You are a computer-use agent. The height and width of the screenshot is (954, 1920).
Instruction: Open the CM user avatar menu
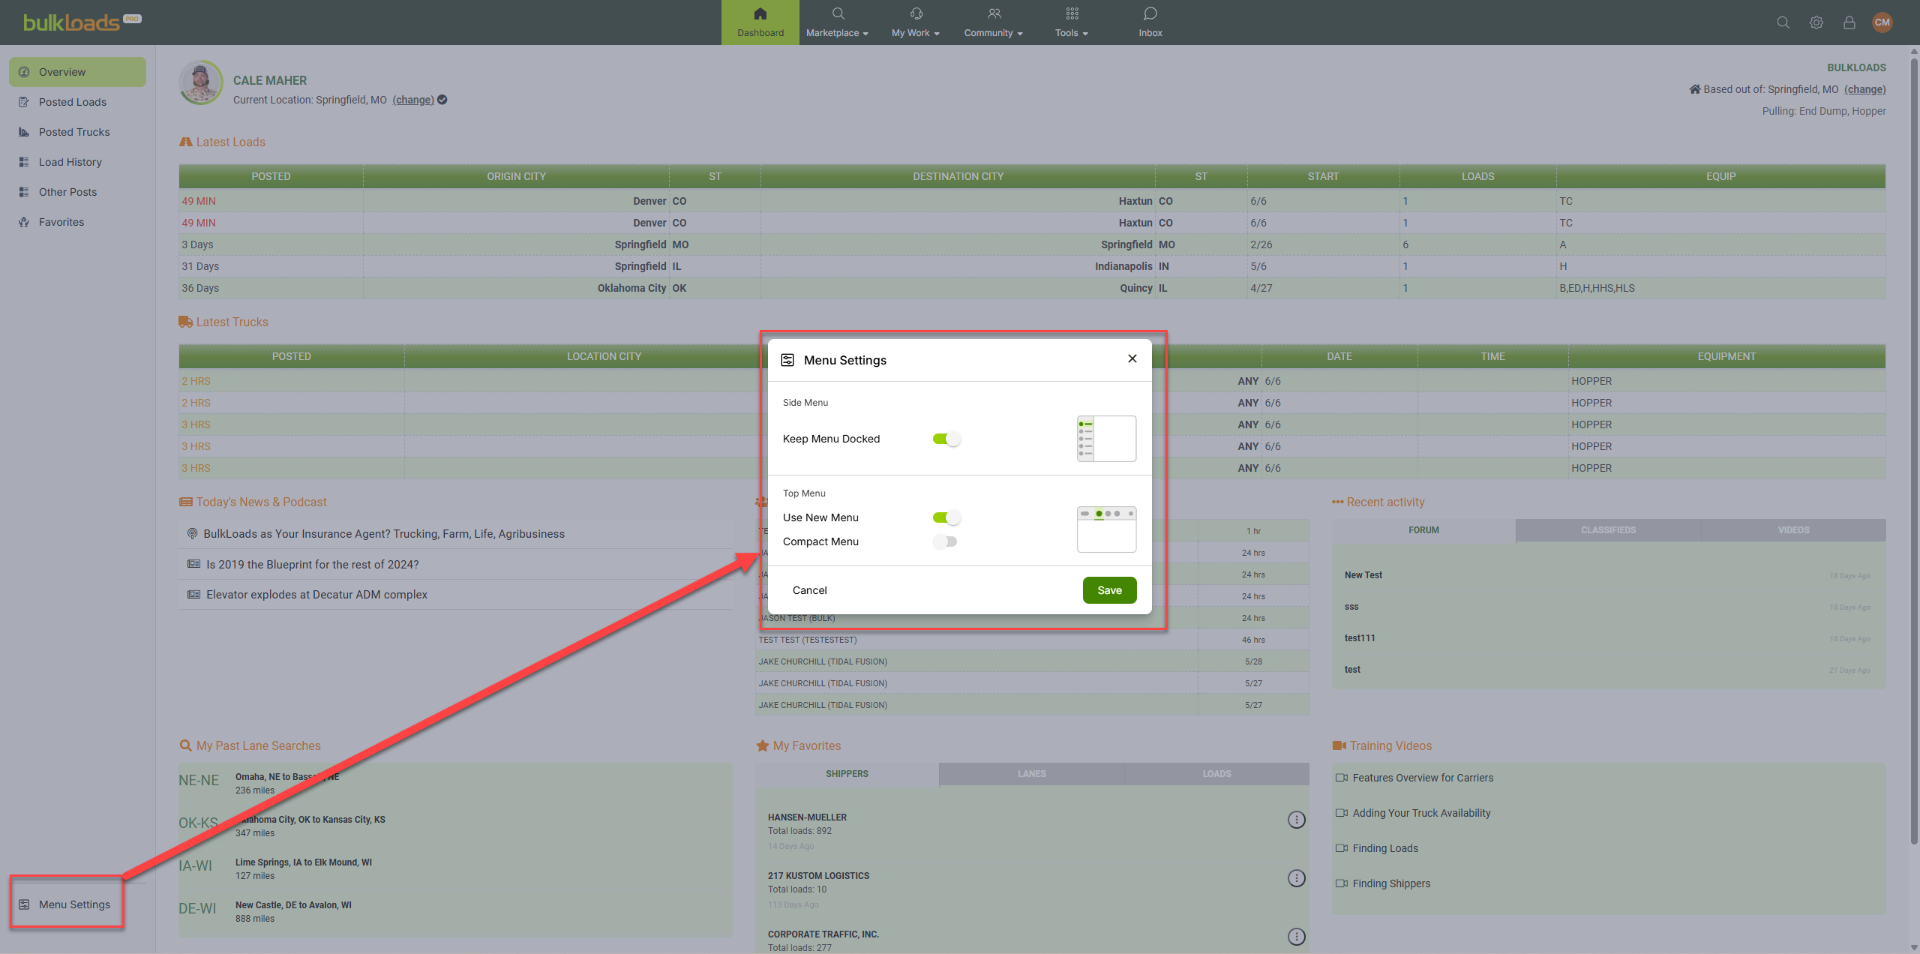pyautogui.click(x=1882, y=22)
